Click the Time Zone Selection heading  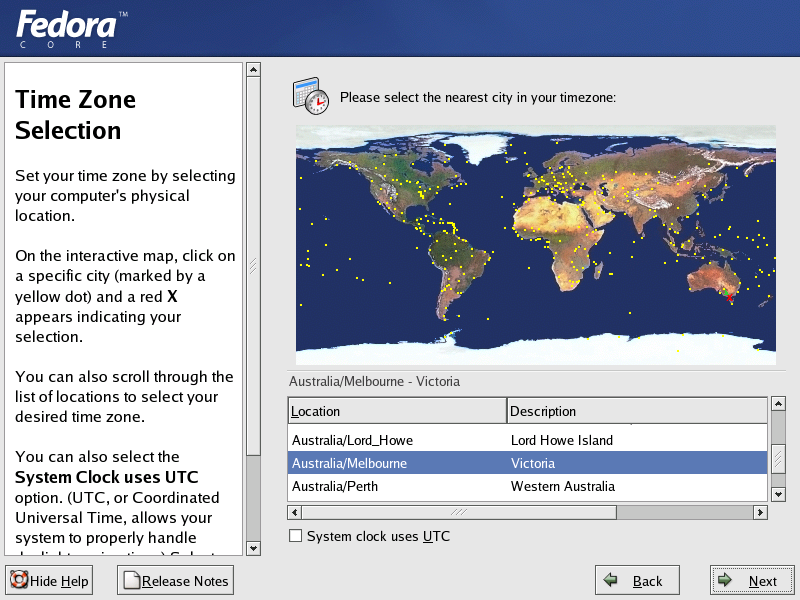point(76,115)
